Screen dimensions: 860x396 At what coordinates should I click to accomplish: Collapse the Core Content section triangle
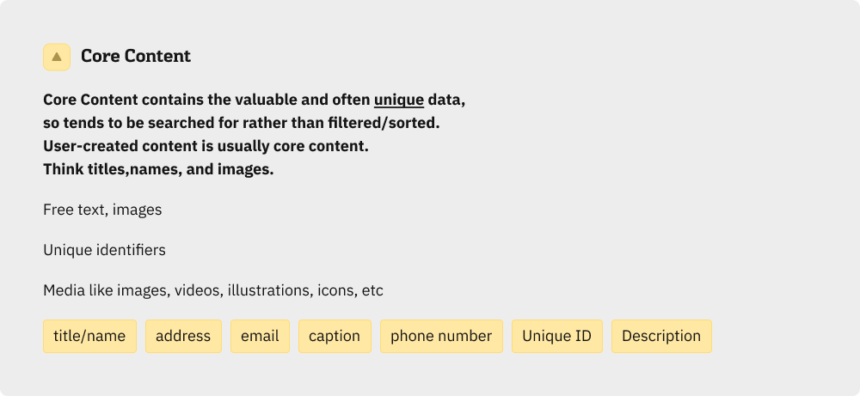coord(57,57)
